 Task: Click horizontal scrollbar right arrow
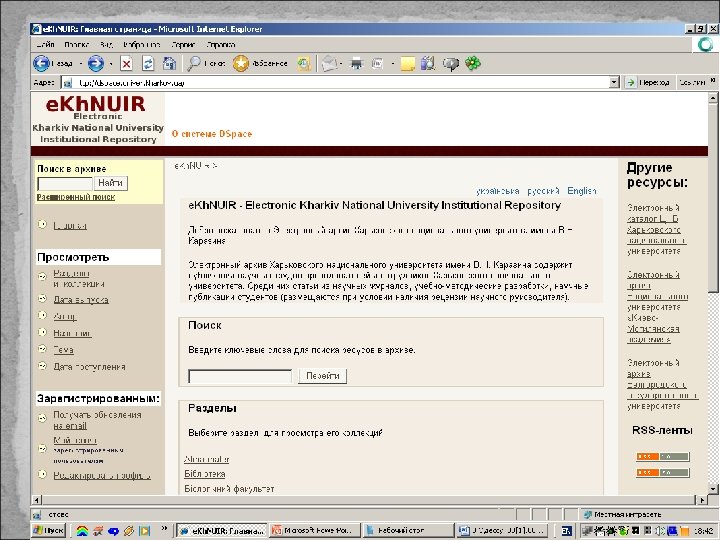pos(702,500)
